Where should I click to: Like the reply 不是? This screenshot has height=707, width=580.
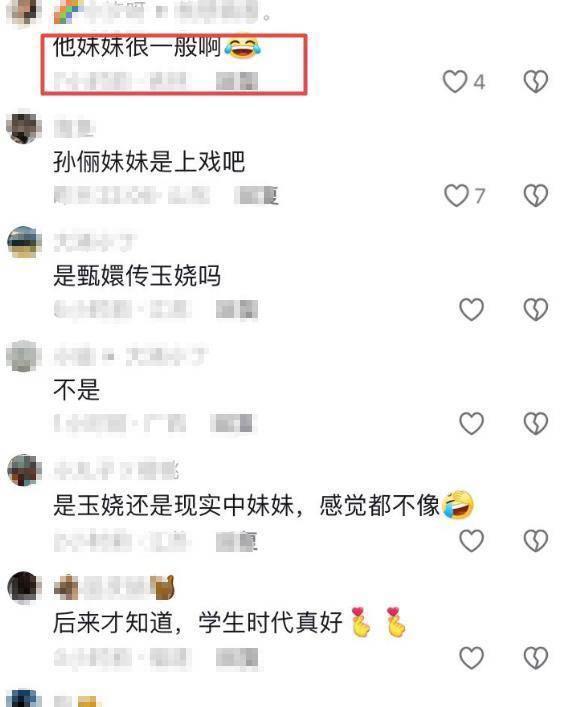coord(471,423)
